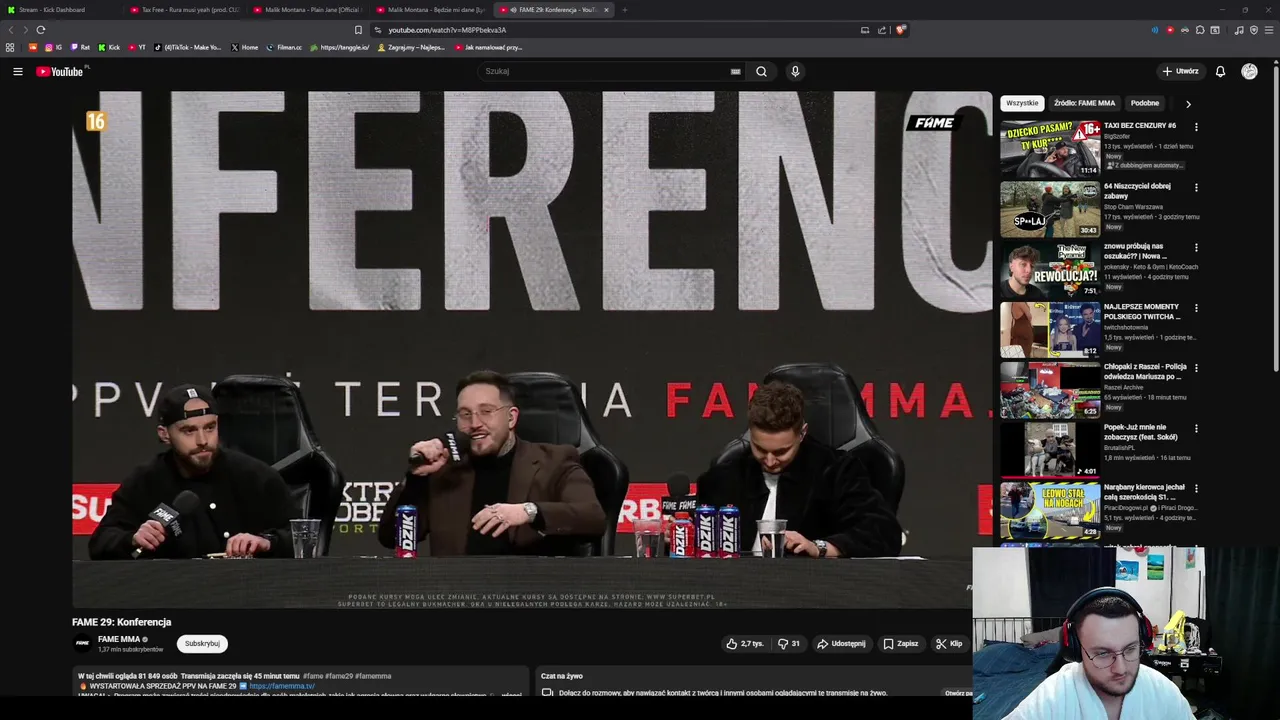Open the X Home bookmark

point(244,47)
